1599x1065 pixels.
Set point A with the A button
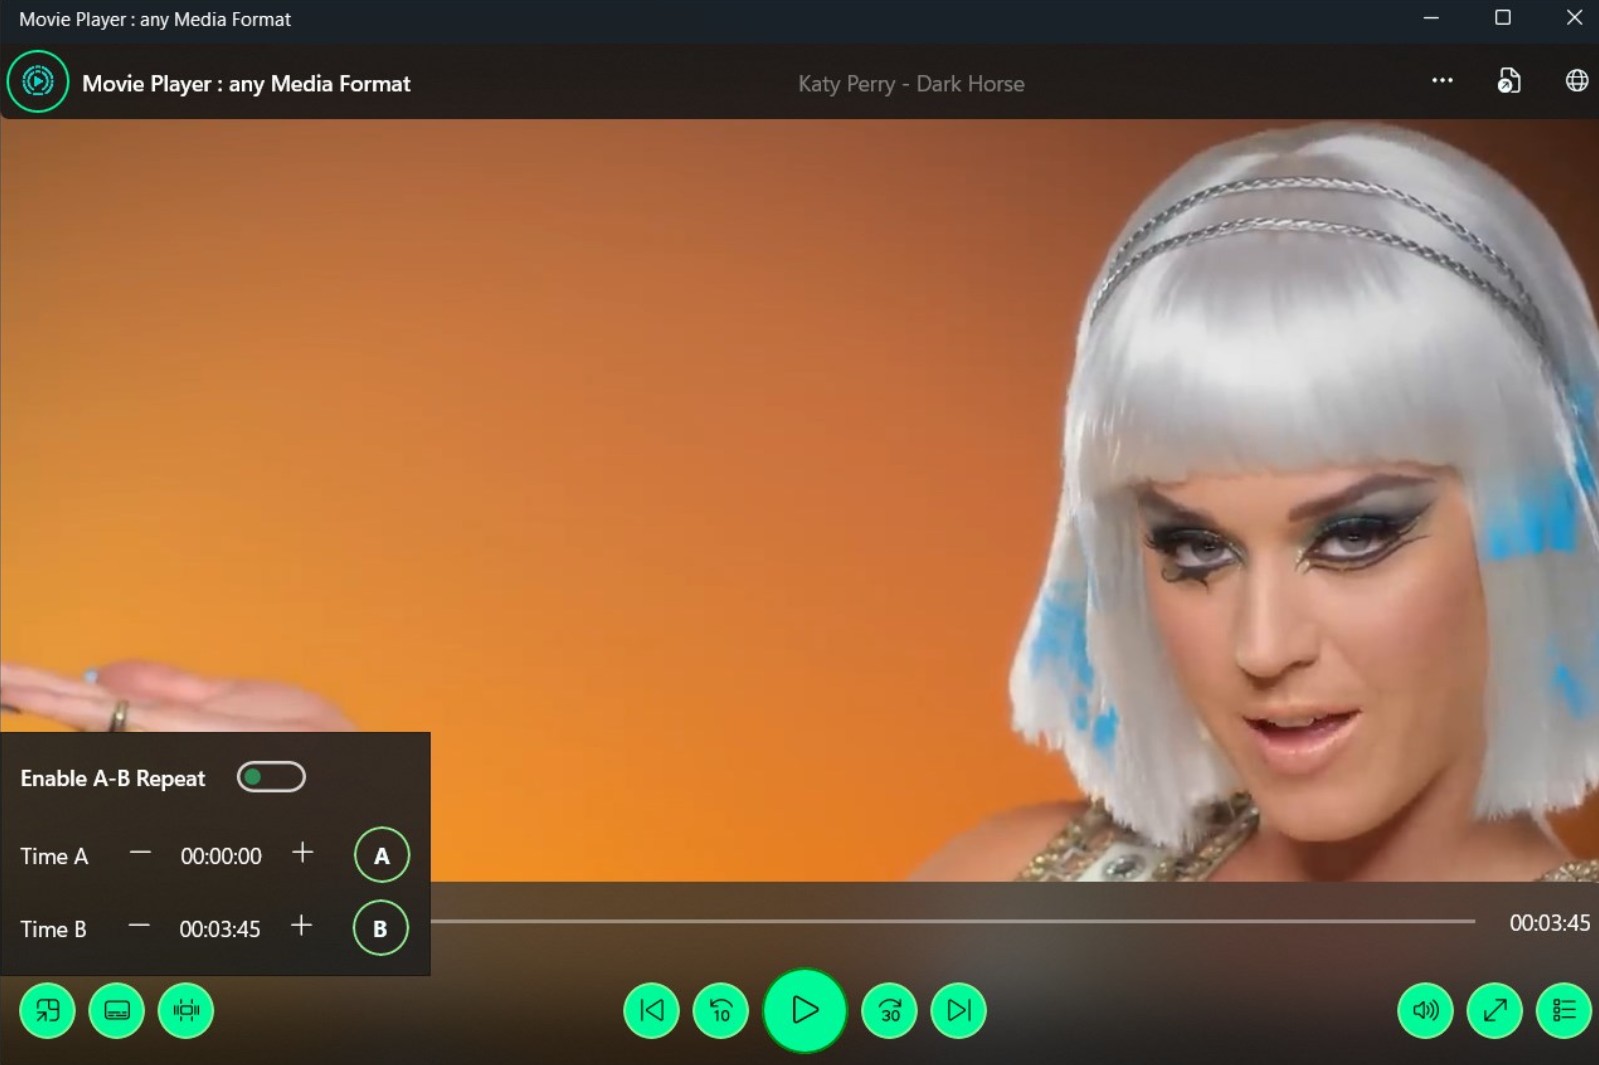tap(382, 855)
